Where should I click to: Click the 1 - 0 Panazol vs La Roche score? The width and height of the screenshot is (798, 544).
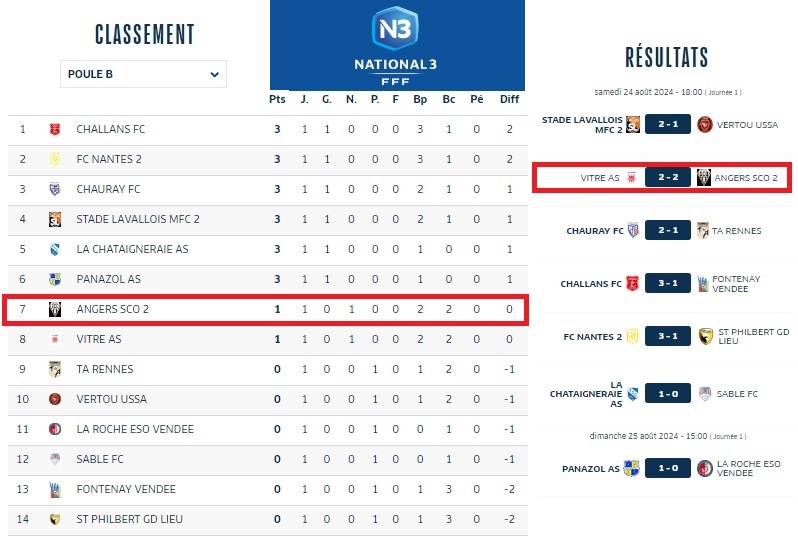[667, 468]
